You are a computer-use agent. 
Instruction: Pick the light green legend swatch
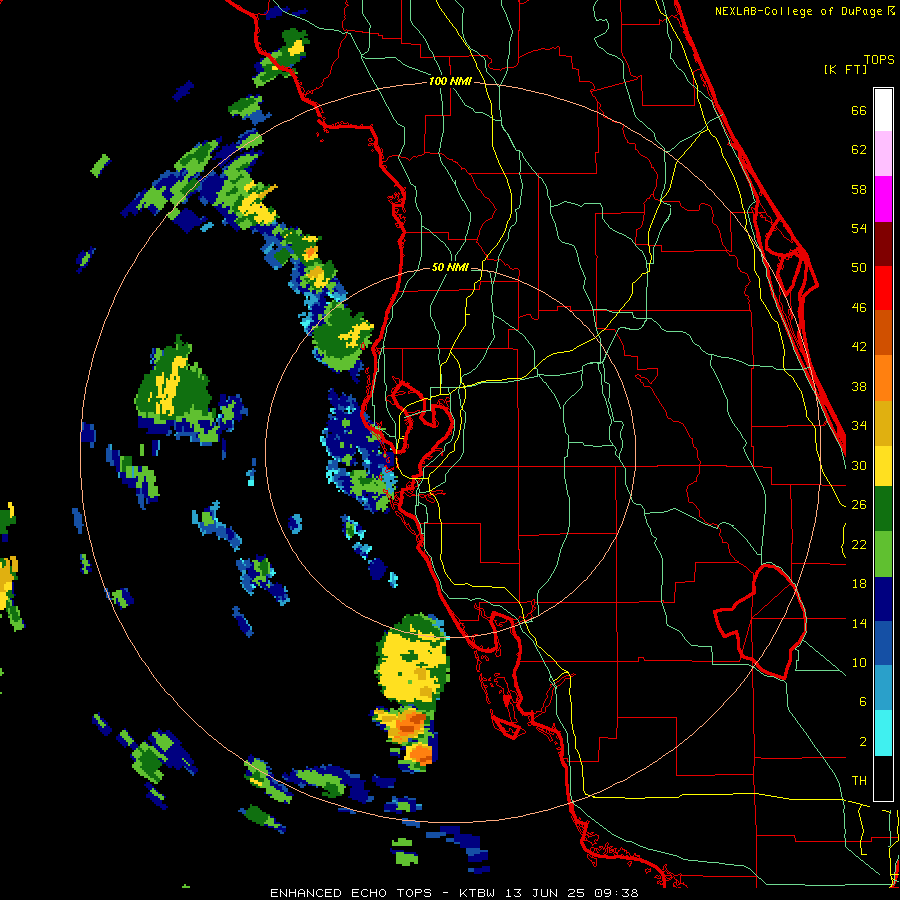click(883, 554)
